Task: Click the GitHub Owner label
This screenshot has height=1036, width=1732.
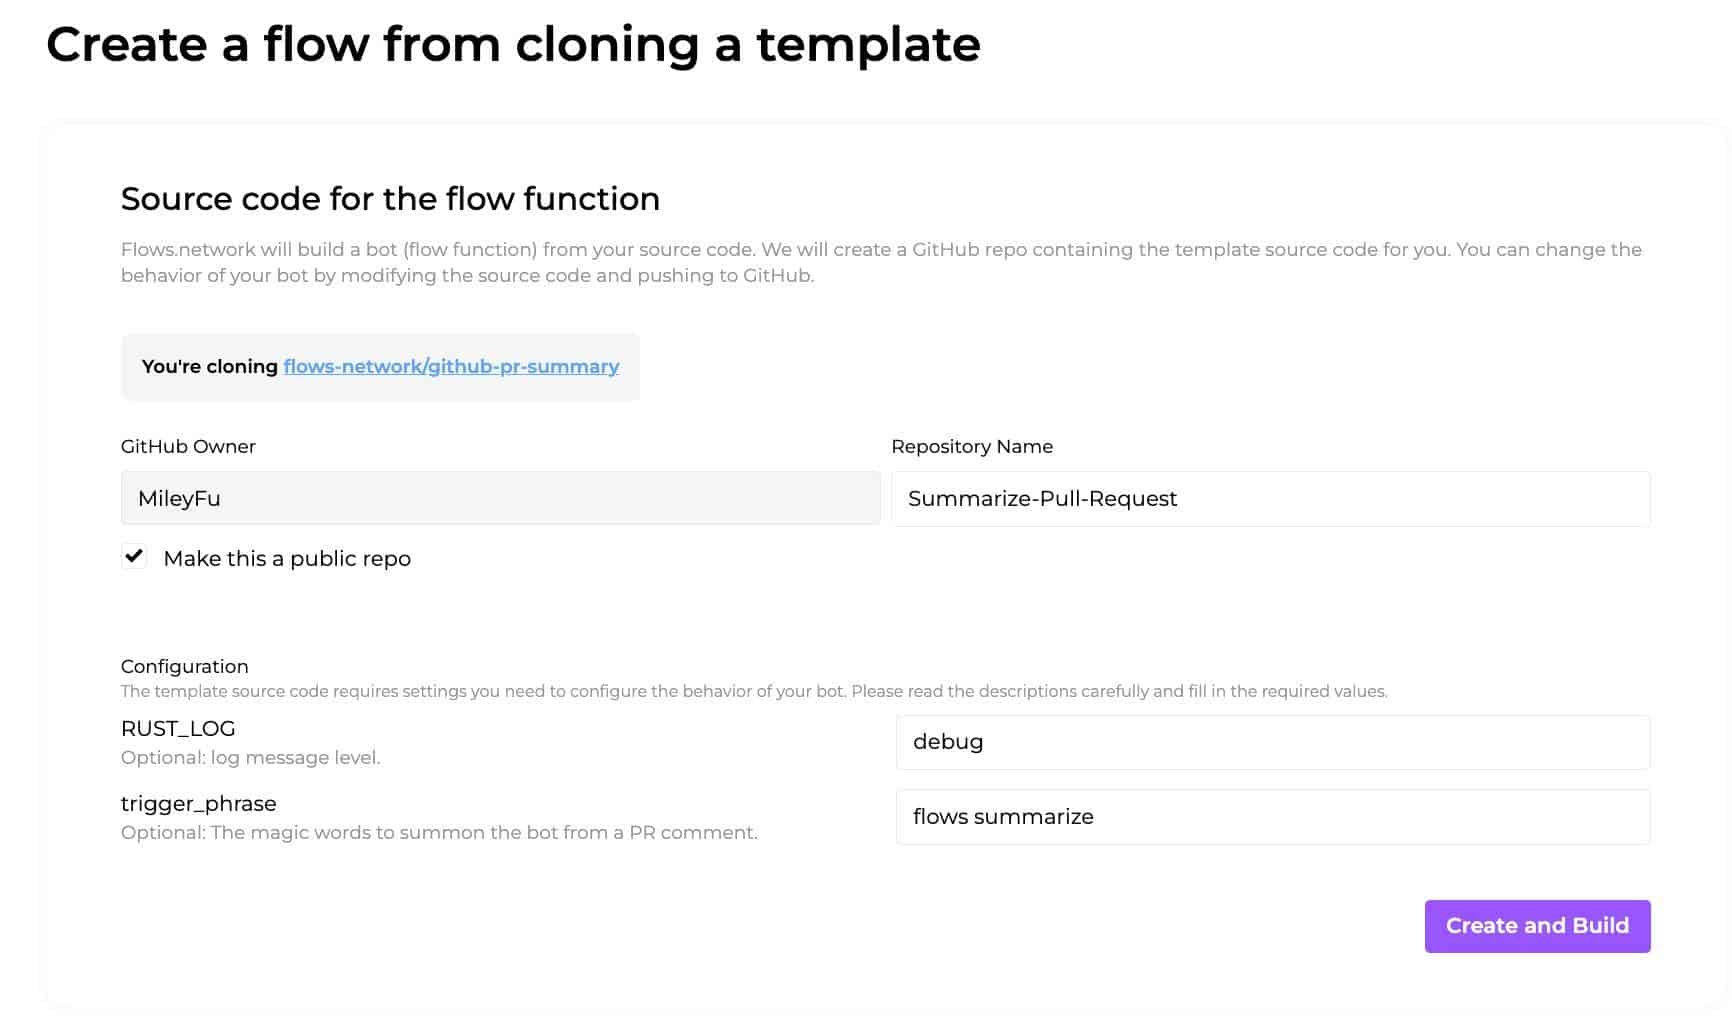Action: tap(188, 447)
